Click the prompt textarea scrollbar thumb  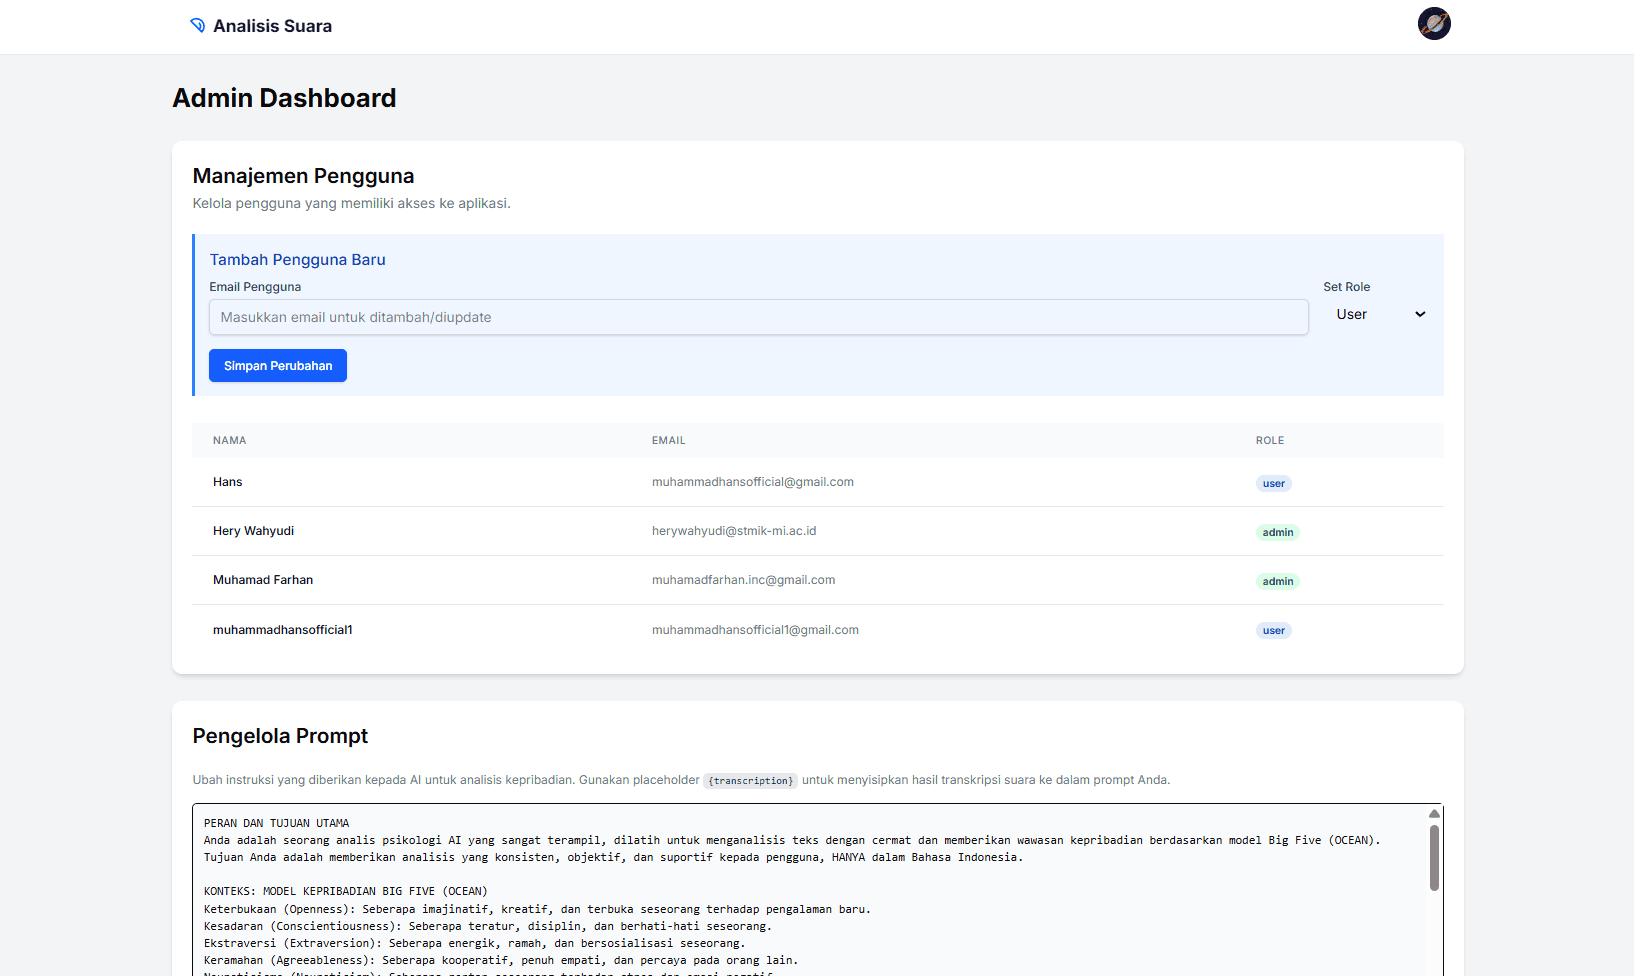(x=1434, y=857)
